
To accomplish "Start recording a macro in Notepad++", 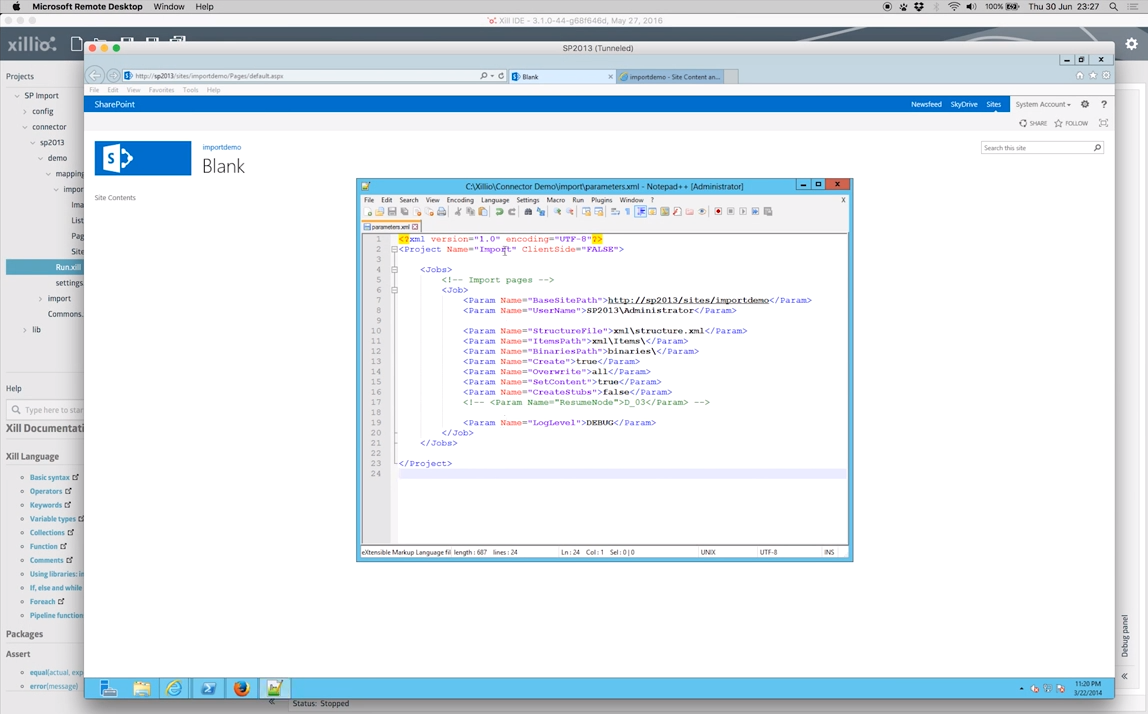I will [x=717, y=210].
